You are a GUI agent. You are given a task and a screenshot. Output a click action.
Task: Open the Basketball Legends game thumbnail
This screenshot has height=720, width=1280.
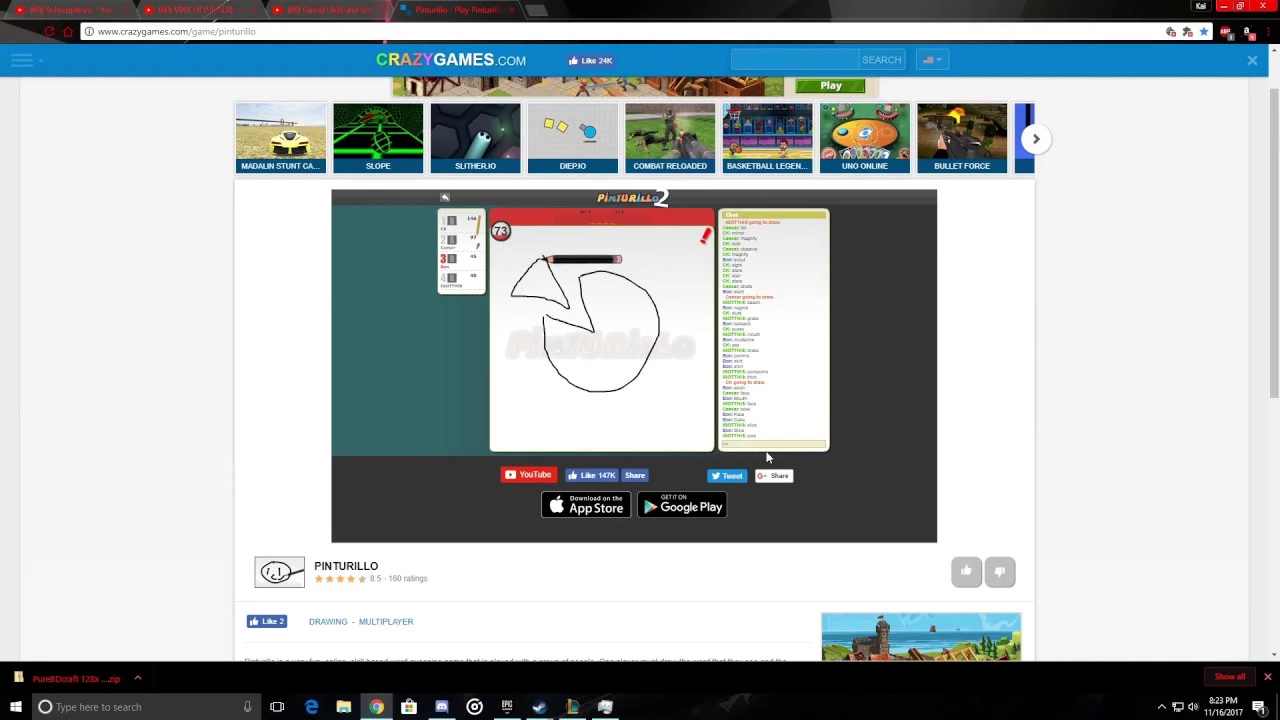(767, 138)
